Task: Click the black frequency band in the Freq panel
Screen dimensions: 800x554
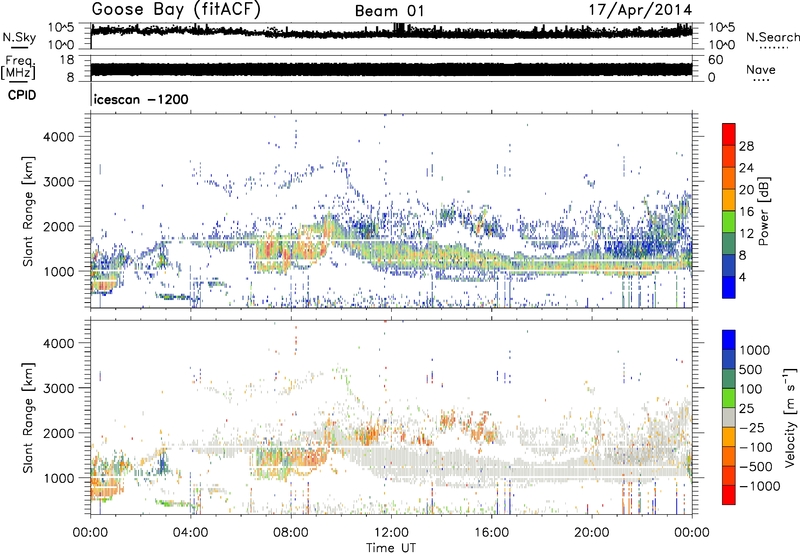Action: point(391,69)
